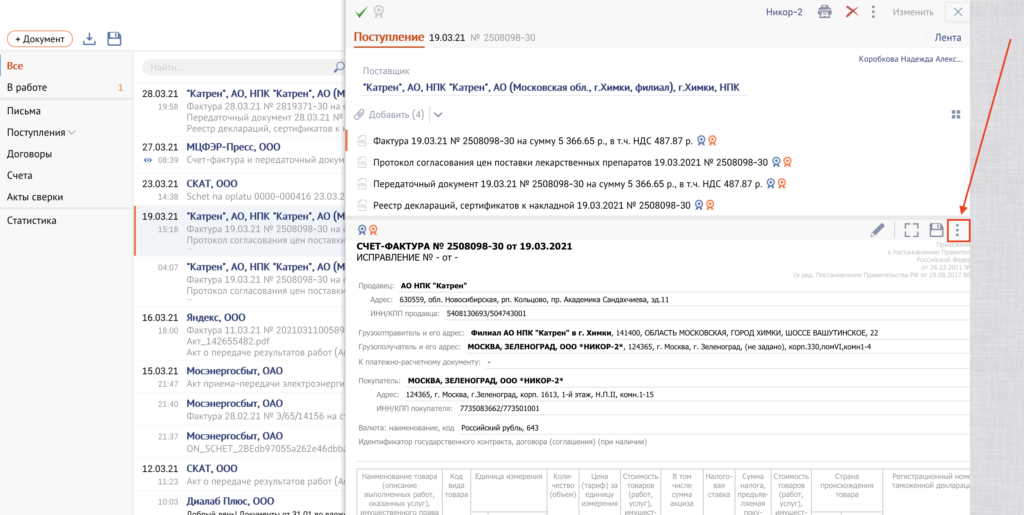Click the save icon in preview toolbar

[936, 230]
